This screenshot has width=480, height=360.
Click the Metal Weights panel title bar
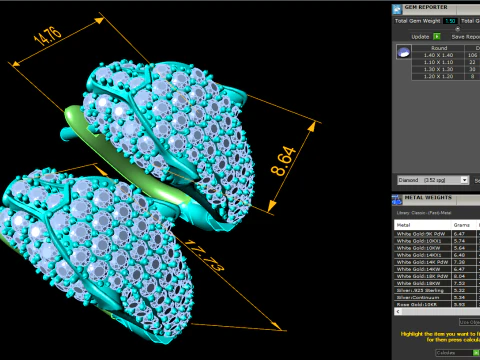tap(441, 200)
